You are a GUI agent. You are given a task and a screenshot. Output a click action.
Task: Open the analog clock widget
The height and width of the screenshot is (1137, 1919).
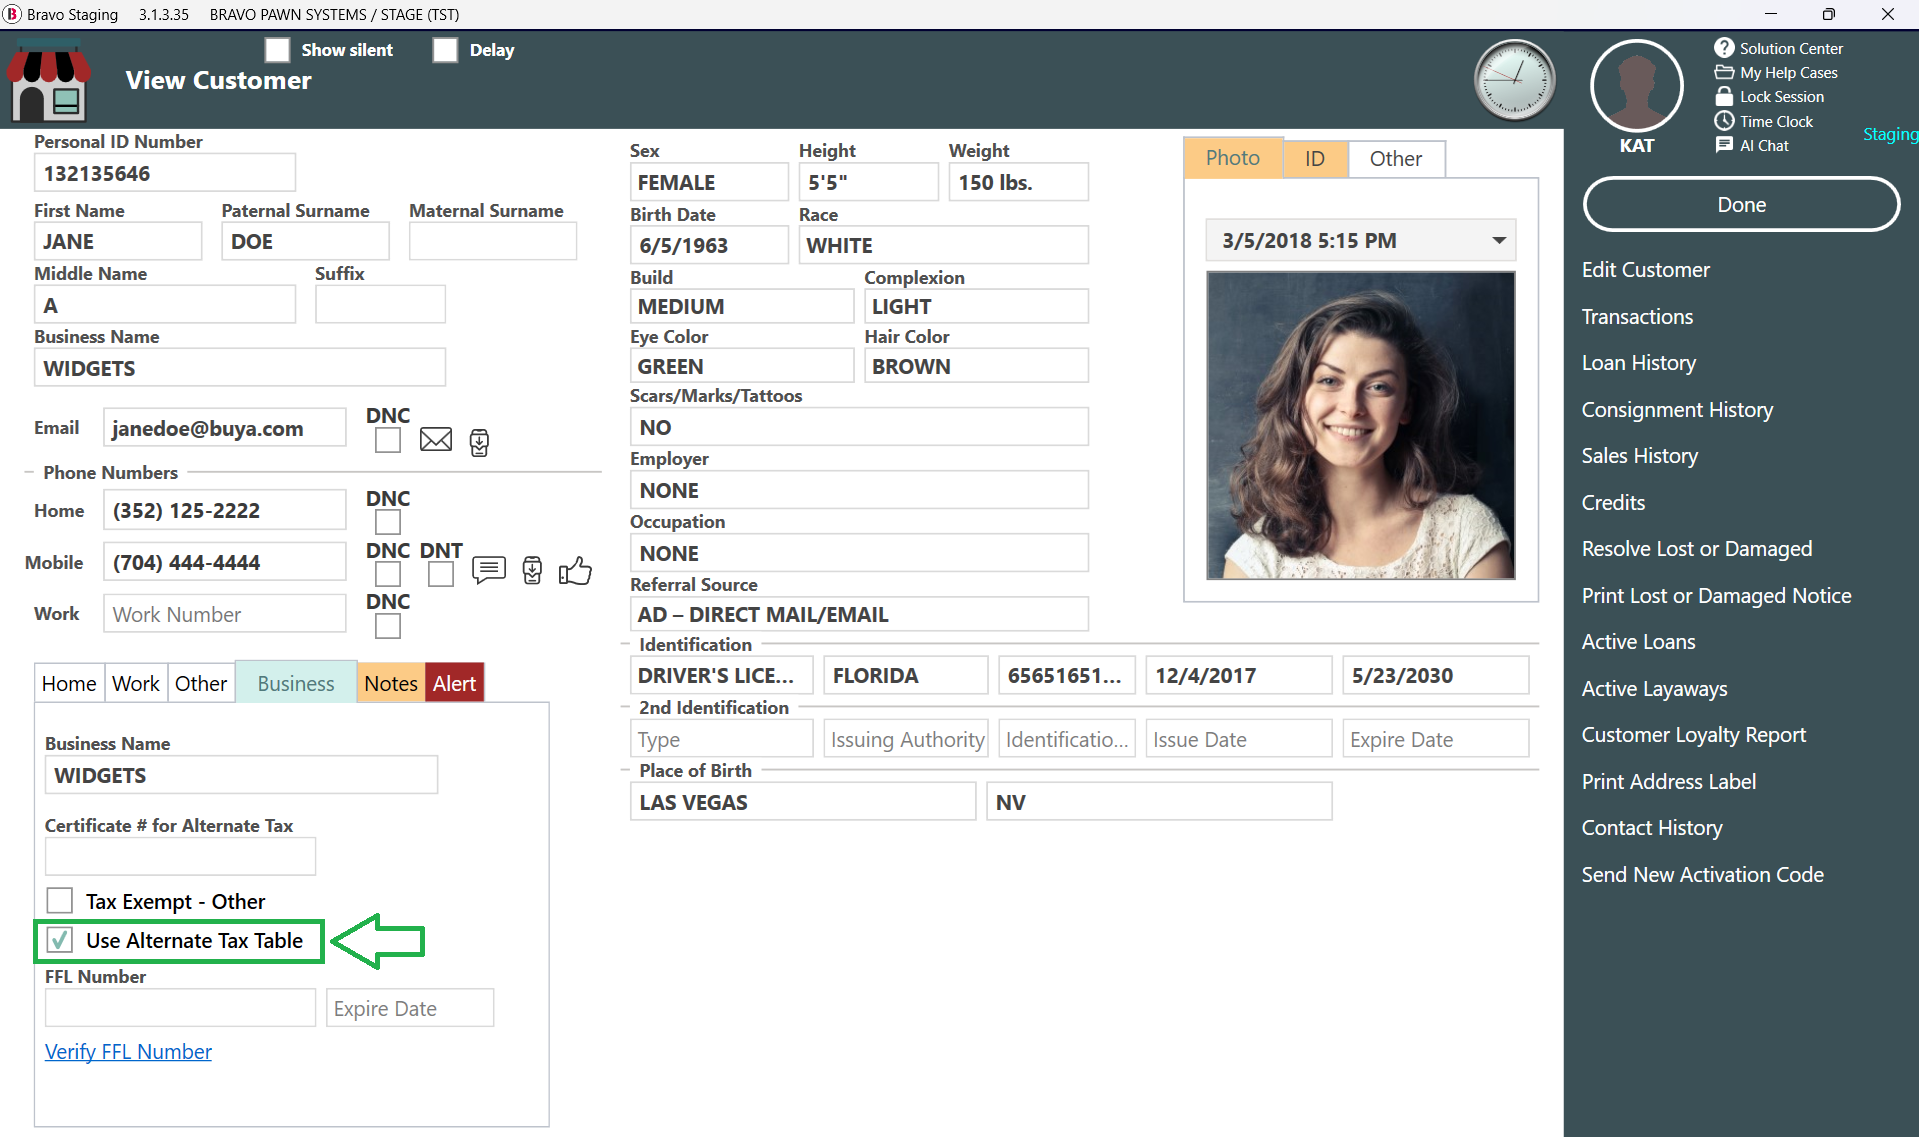(1515, 81)
